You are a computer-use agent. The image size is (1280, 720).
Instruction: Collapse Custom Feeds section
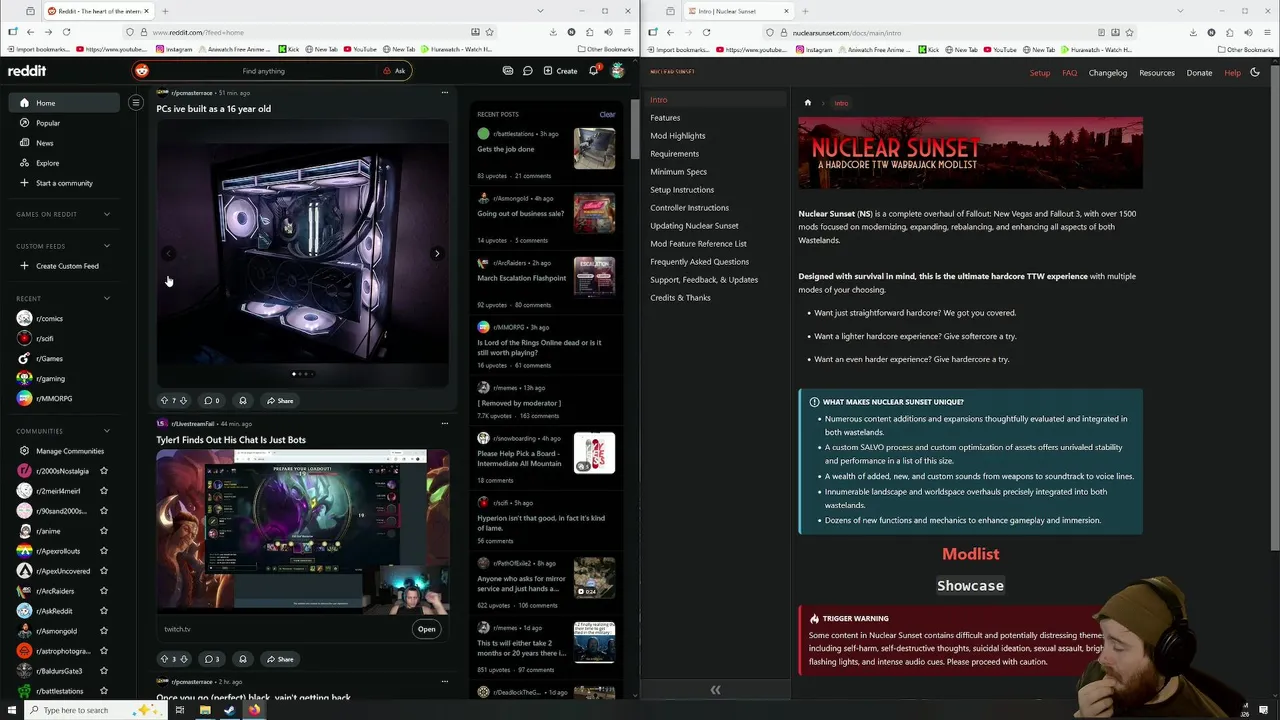click(x=107, y=246)
